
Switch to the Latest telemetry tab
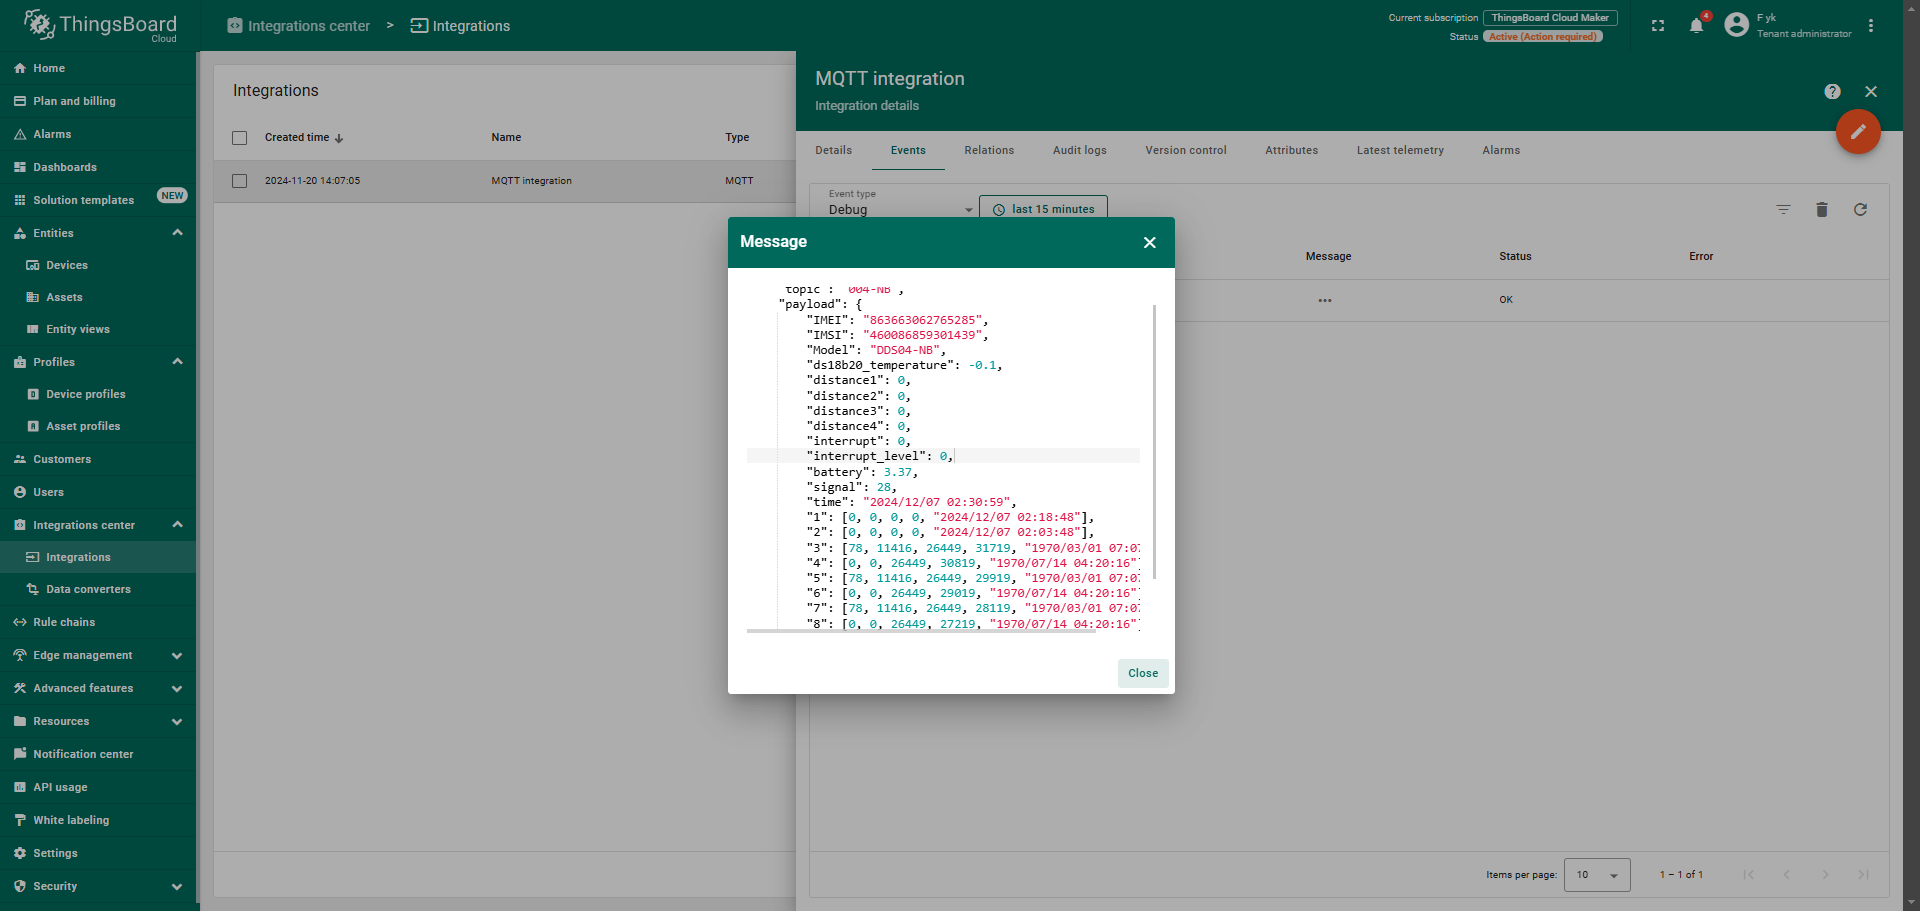tap(1400, 150)
